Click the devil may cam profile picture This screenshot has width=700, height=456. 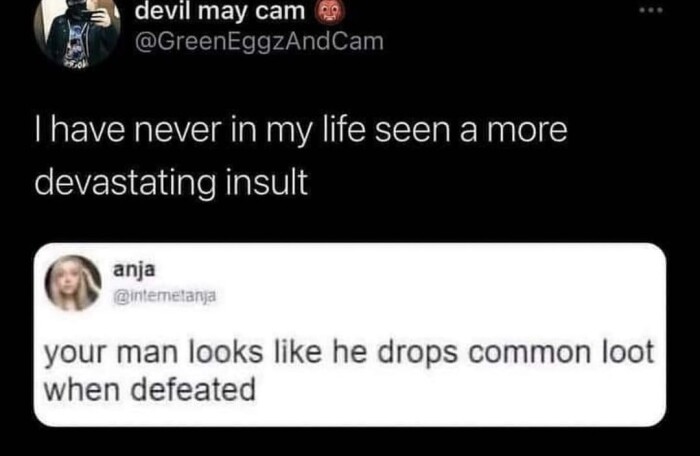77,28
